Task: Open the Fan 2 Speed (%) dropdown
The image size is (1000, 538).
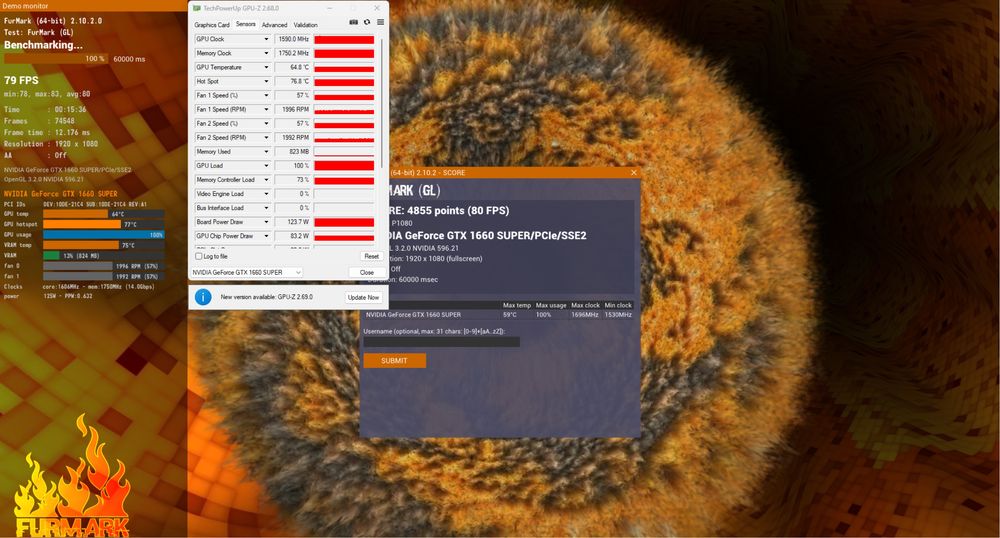Action: (267, 124)
